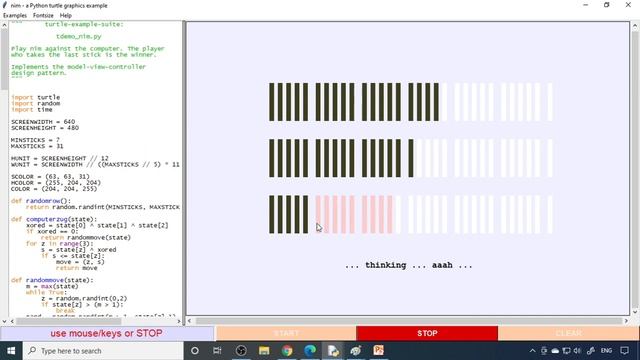
Task: Click the canvas vertical scrollbar thumb
Action: 635,168
